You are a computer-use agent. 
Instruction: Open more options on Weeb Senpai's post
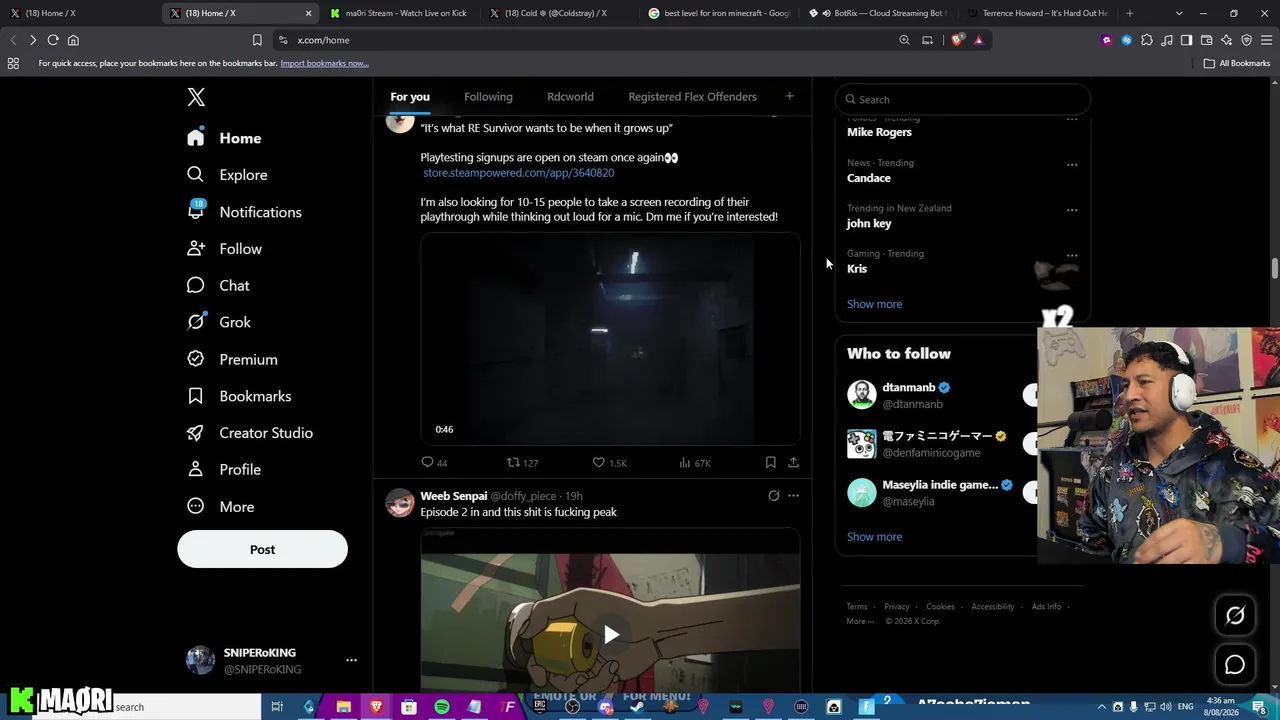coord(793,496)
